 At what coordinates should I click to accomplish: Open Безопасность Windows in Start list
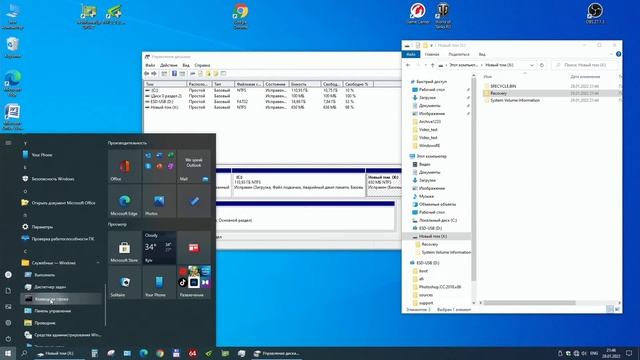[61, 179]
